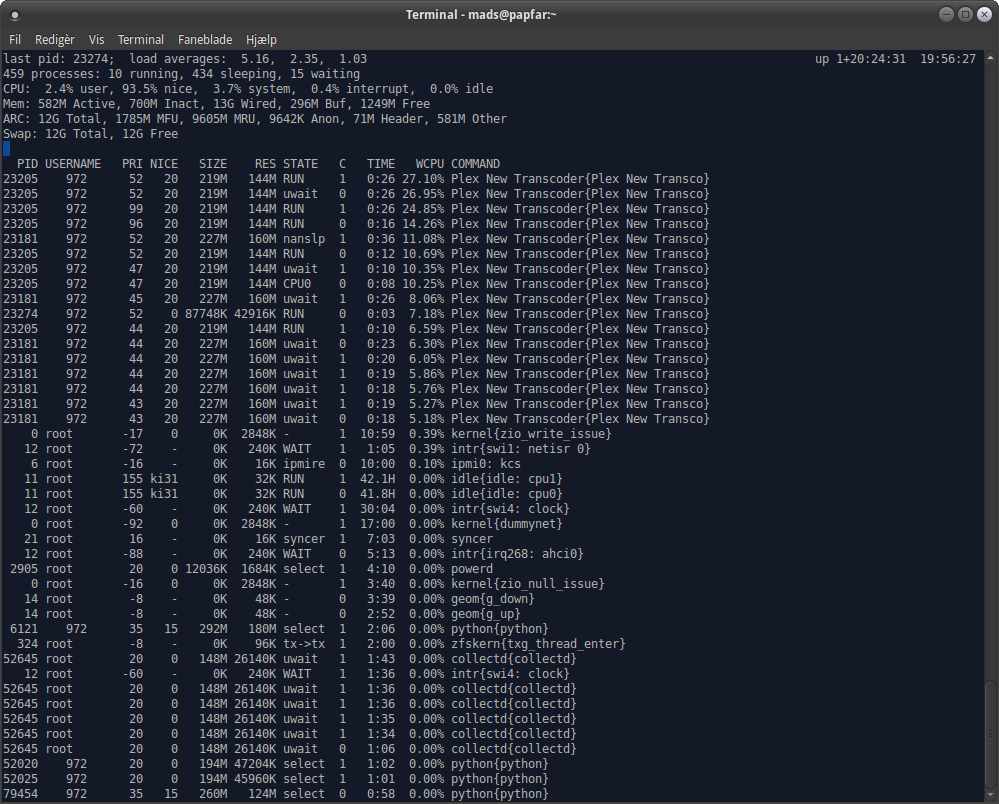Click the load averages '5.16, 2.35, 1.03'
This screenshot has width=999, height=804.
point(304,59)
